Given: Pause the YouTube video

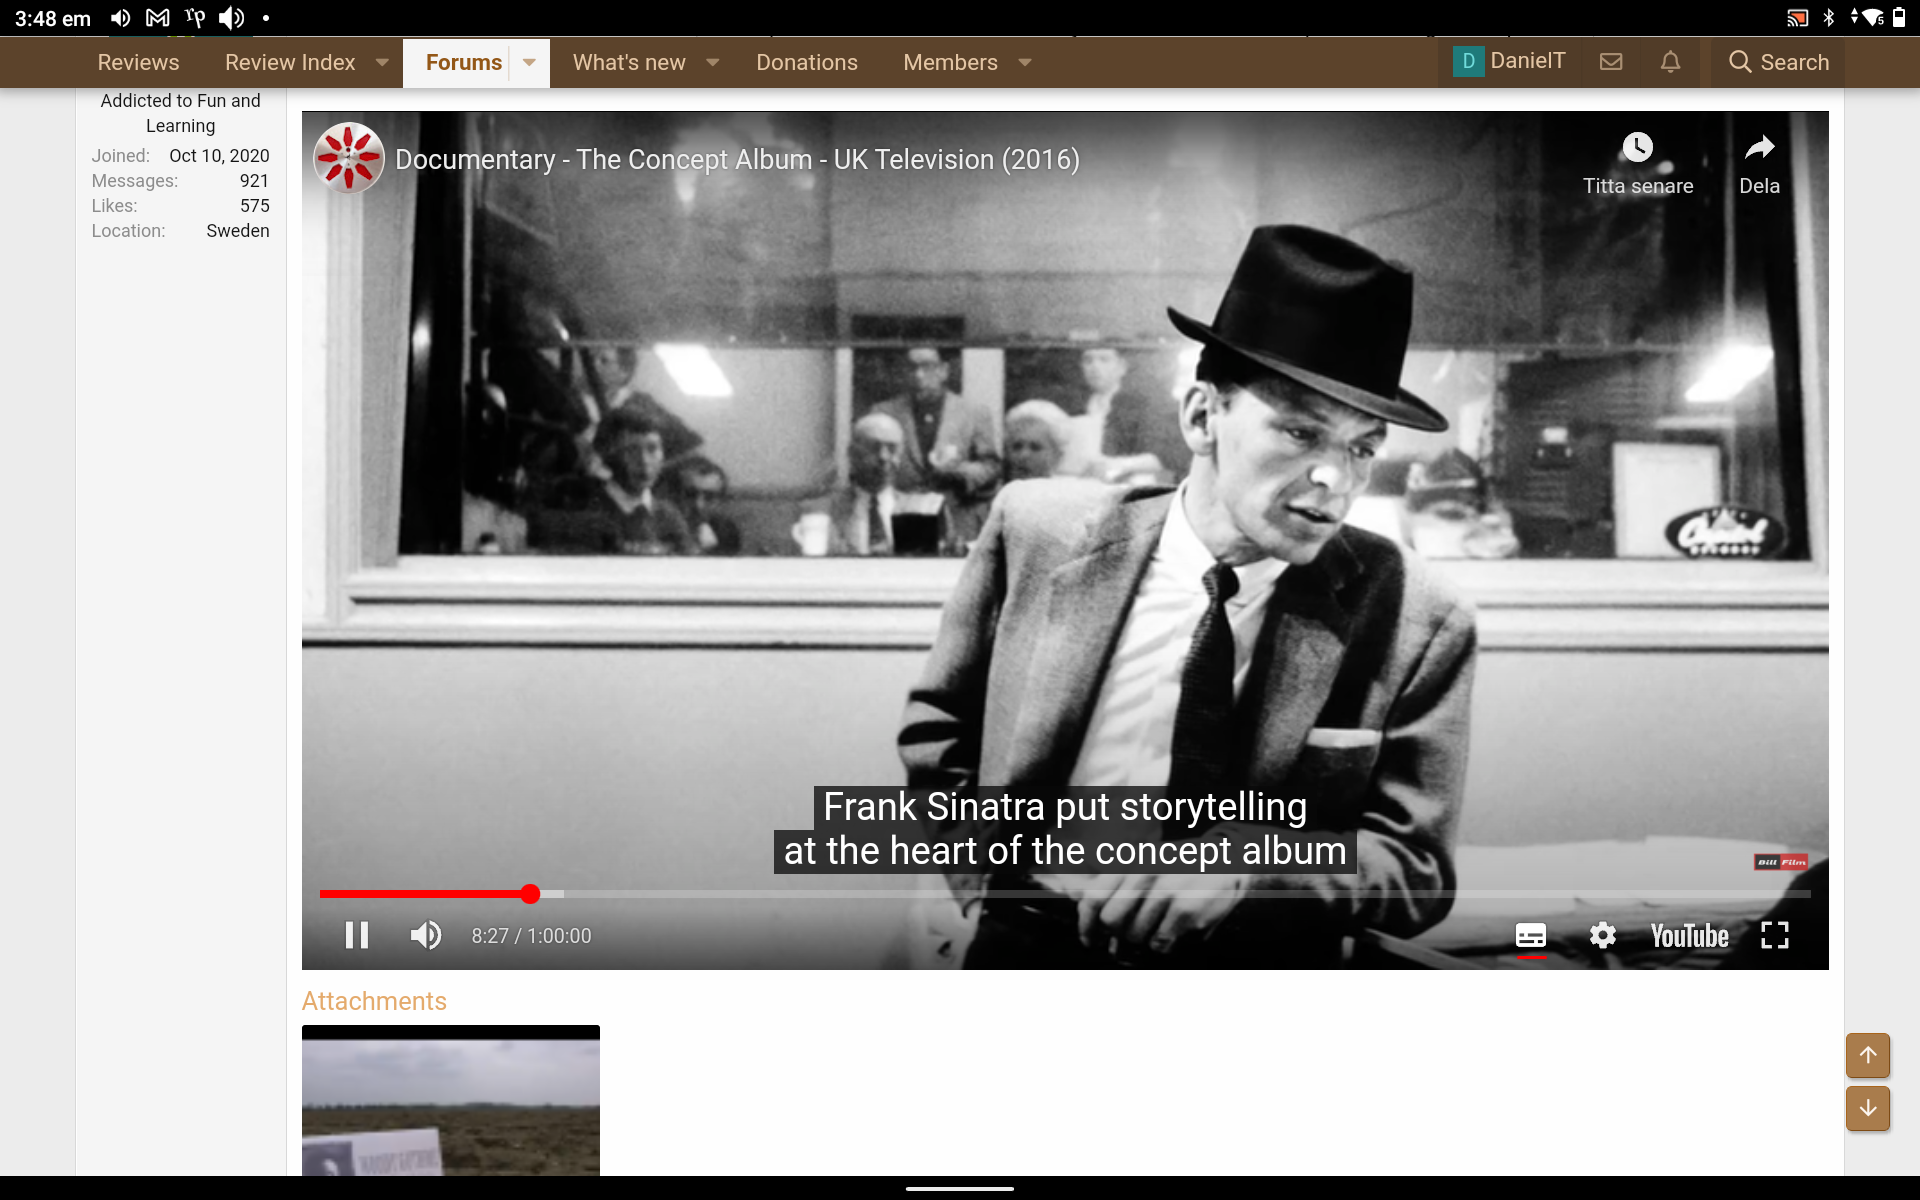Looking at the screenshot, I should click(357, 935).
